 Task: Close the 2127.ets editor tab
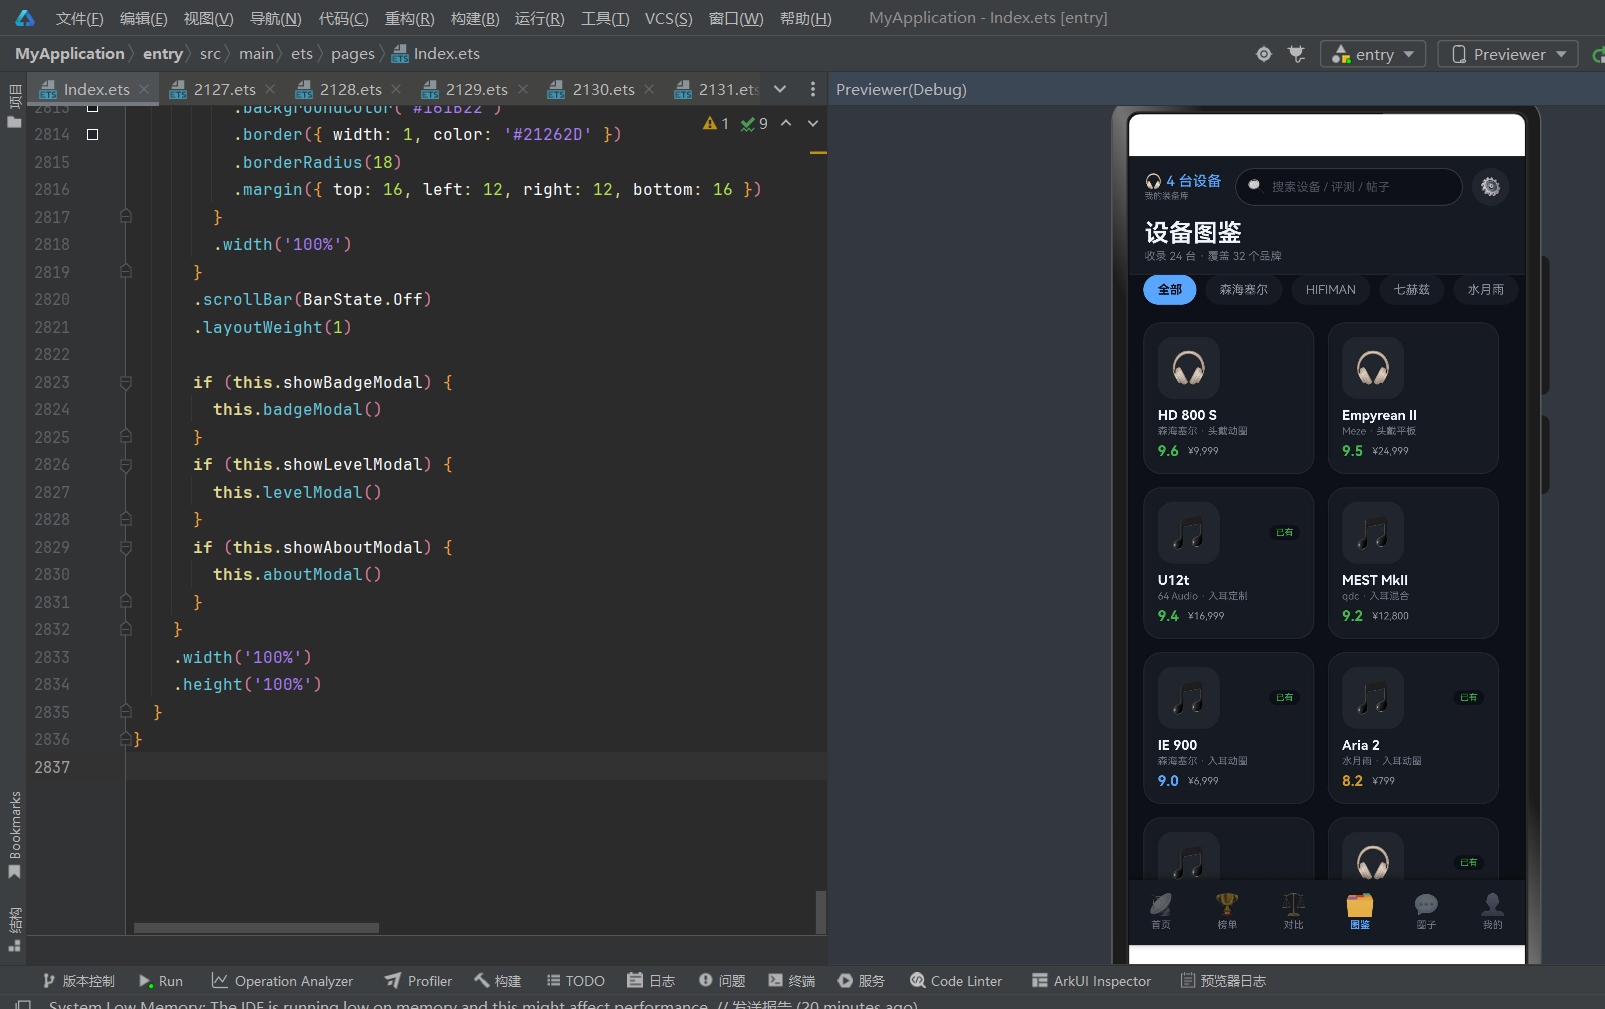point(270,89)
